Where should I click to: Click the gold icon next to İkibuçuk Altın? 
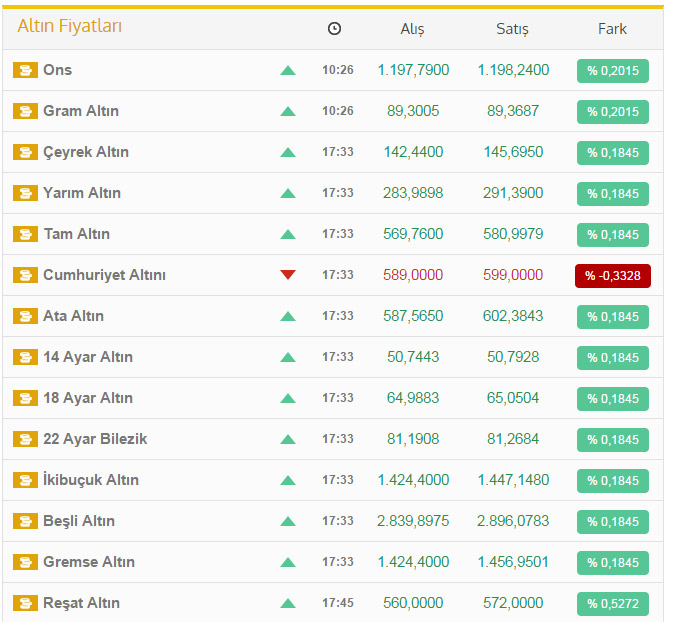tap(25, 480)
